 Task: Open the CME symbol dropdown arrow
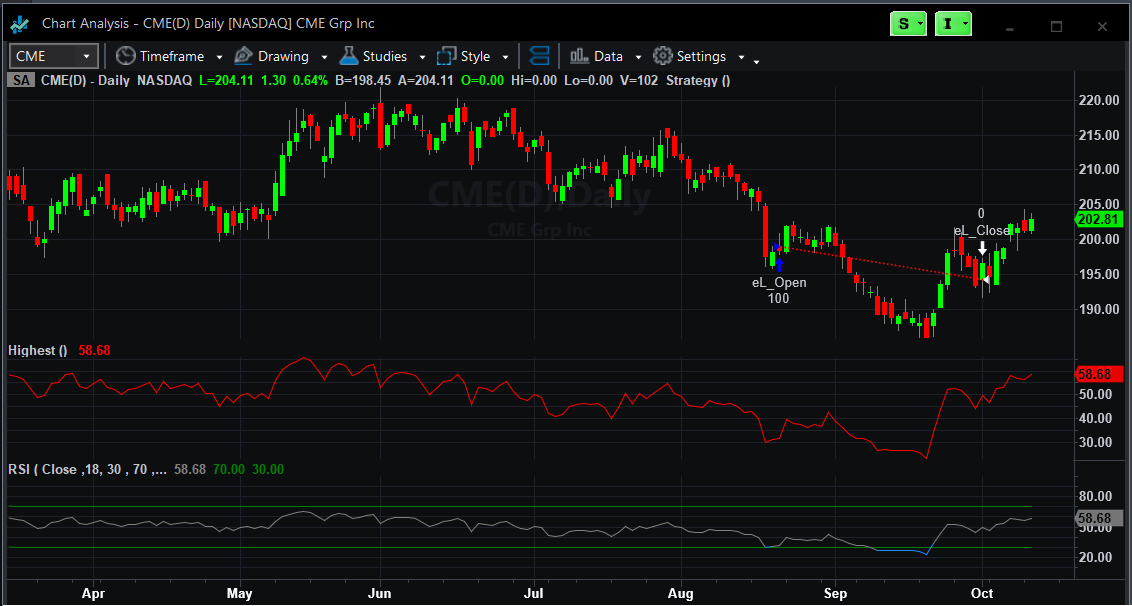click(x=87, y=56)
